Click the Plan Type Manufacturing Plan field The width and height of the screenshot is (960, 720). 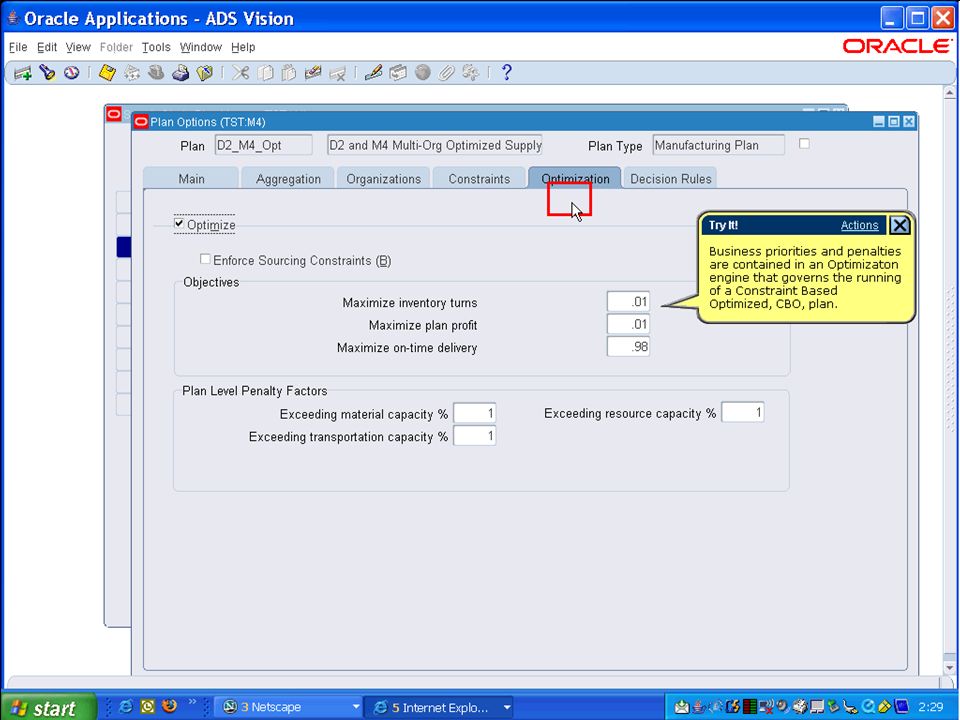pos(719,145)
